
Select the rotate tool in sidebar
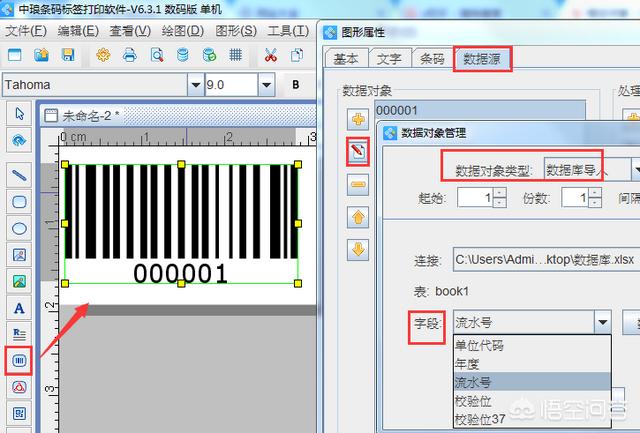pos(19,140)
